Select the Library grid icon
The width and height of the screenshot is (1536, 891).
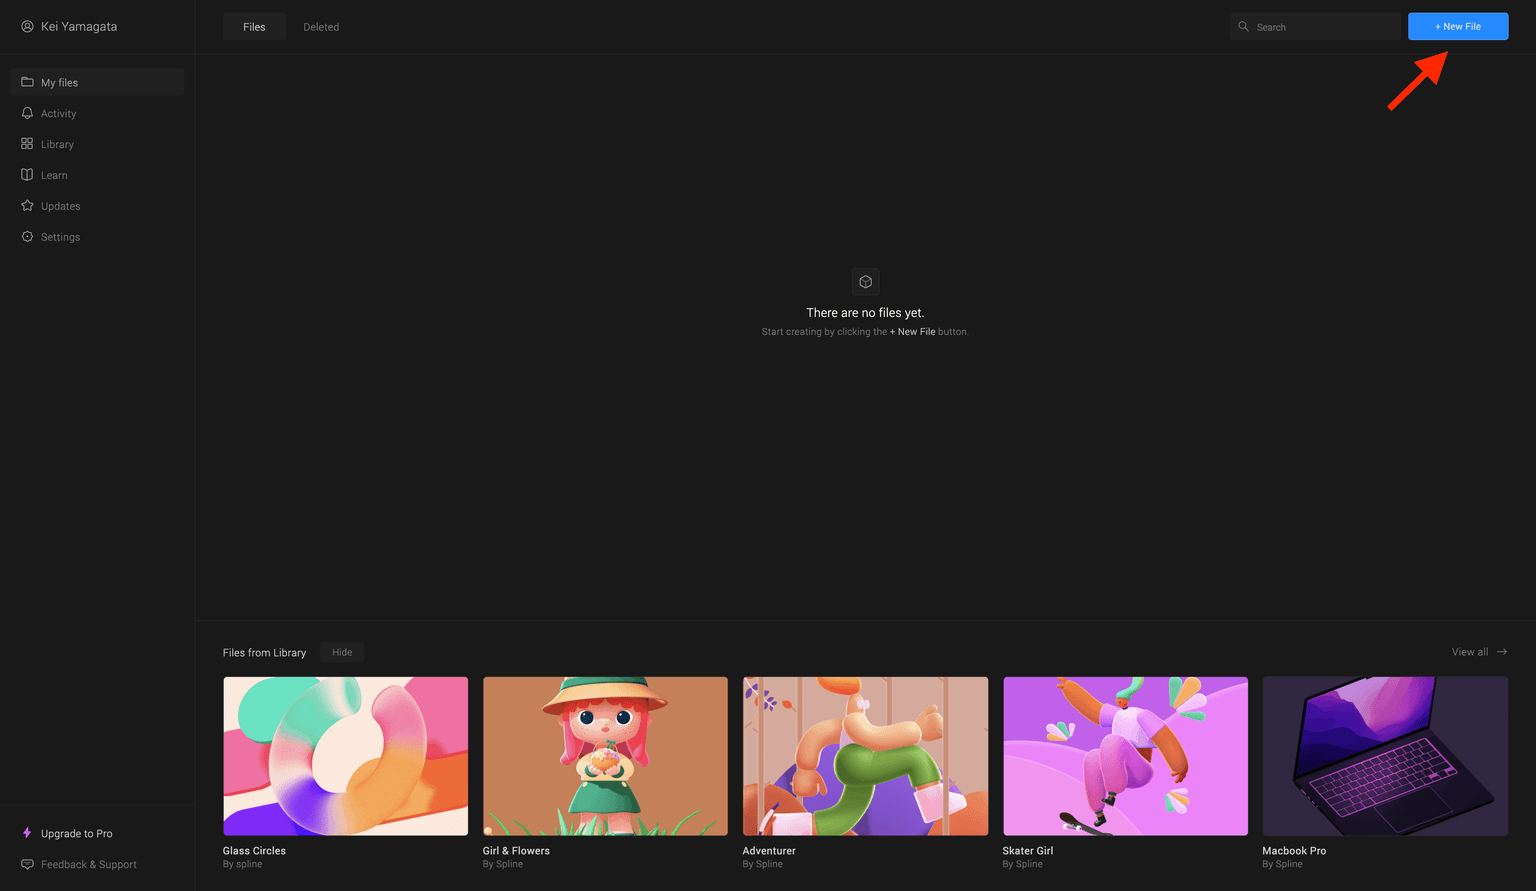pyautogui.click(x=27, y=144)
